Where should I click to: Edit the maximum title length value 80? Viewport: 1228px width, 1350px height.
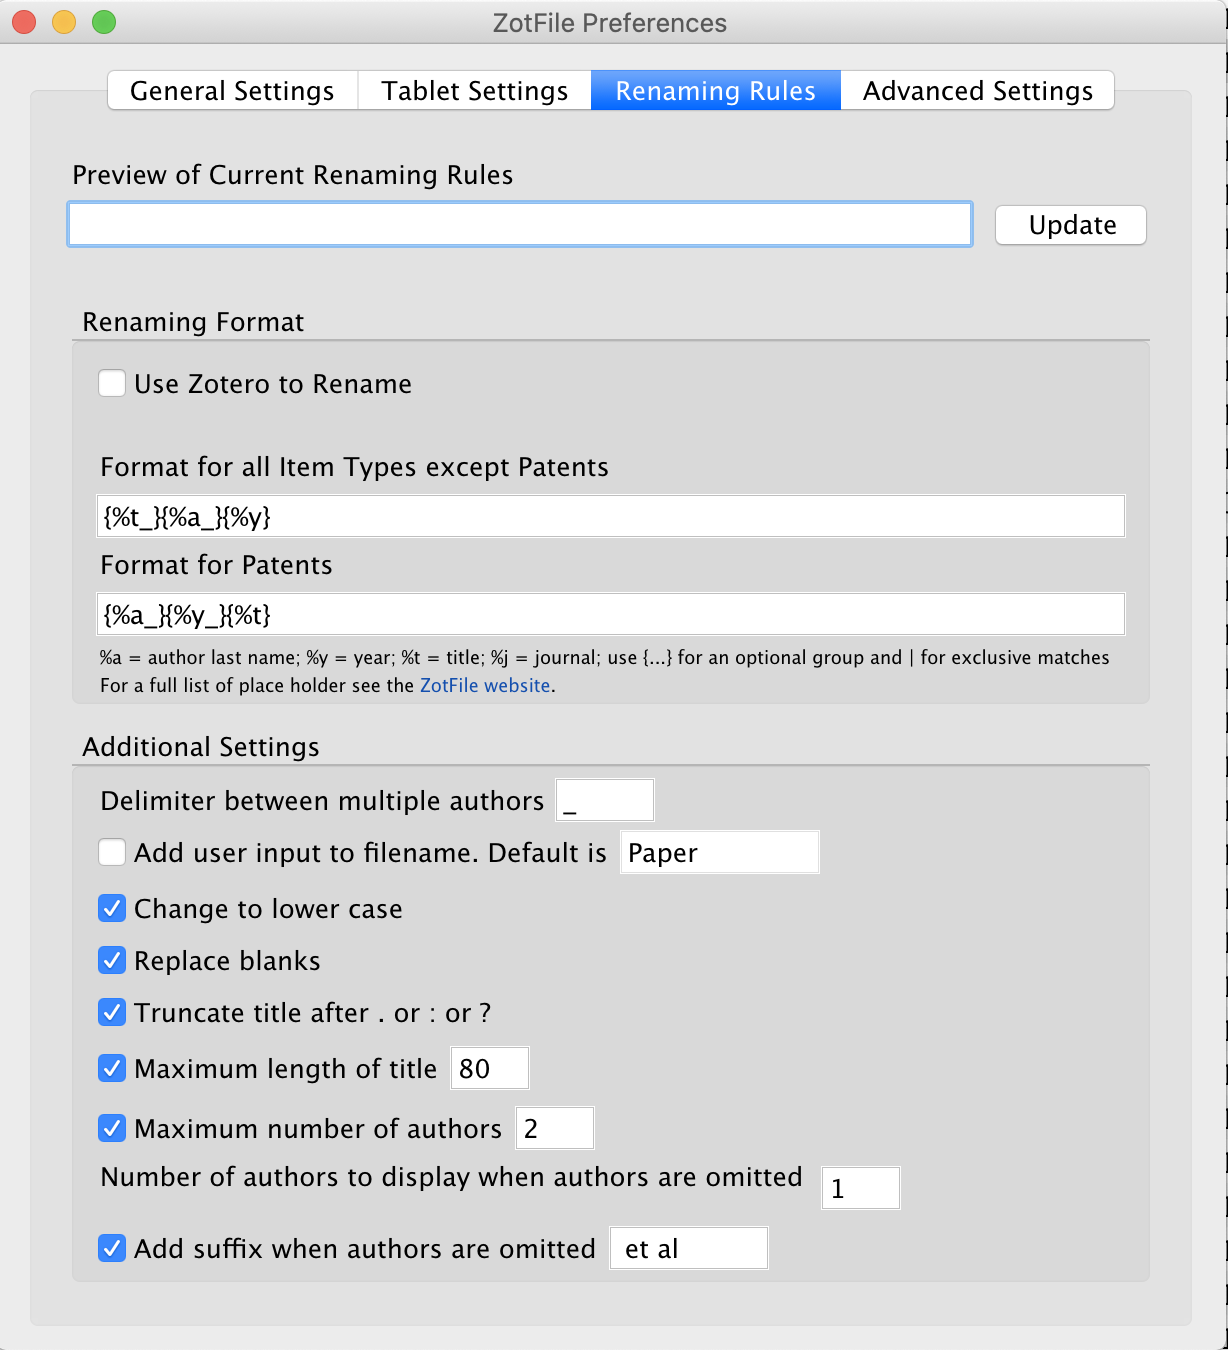[490, 1068]
